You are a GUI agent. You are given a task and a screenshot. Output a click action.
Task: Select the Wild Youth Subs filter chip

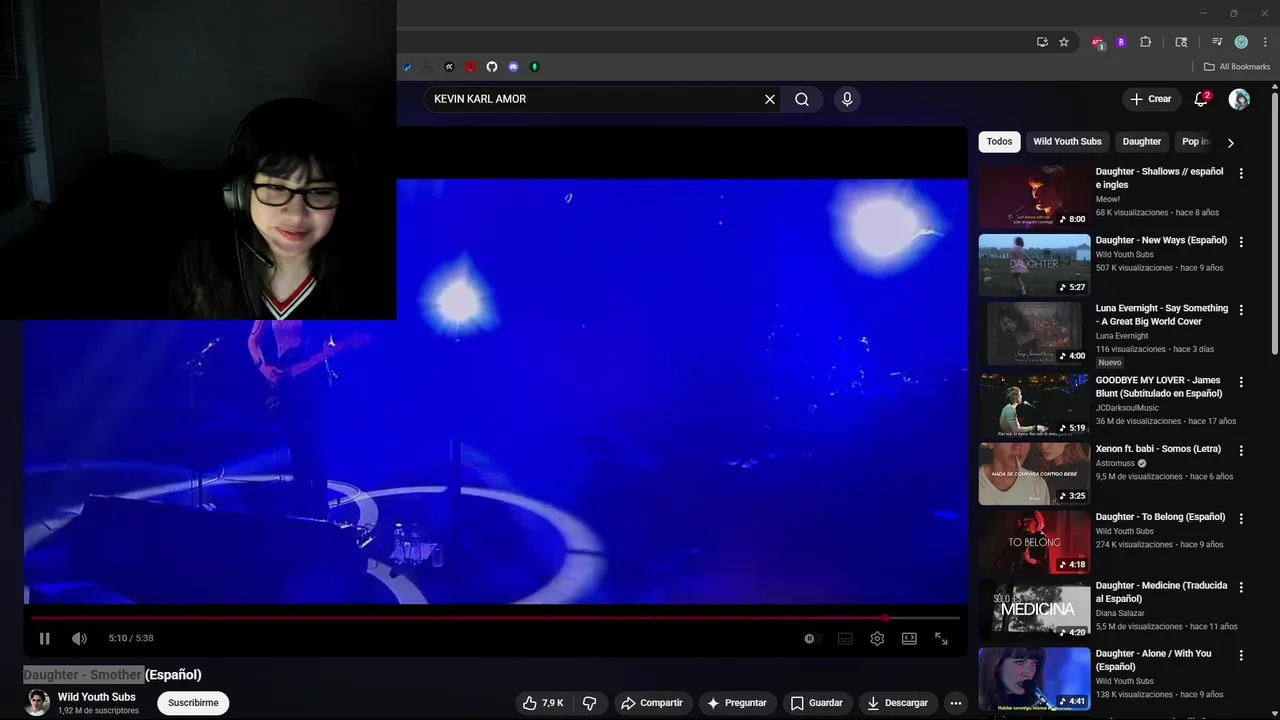click(x=1067, y=142)
